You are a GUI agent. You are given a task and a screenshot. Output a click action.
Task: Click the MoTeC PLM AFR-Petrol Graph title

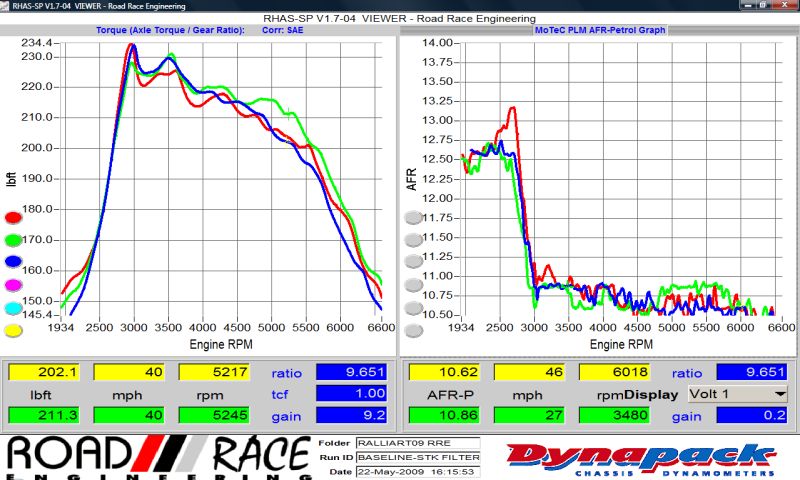(x=598, y=30)
